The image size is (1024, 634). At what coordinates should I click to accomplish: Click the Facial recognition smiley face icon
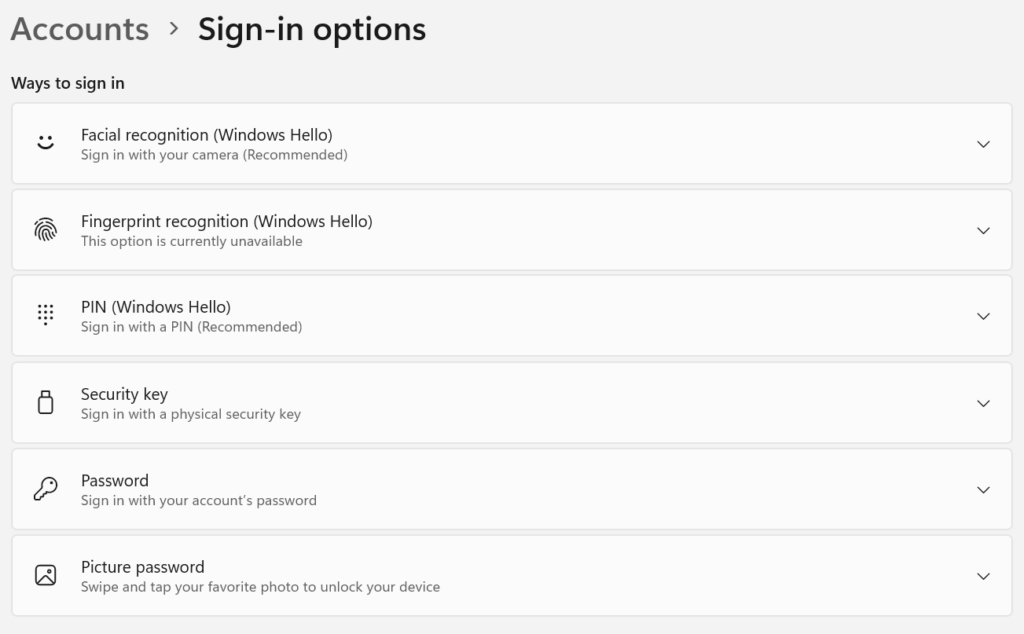coord(45,143)
